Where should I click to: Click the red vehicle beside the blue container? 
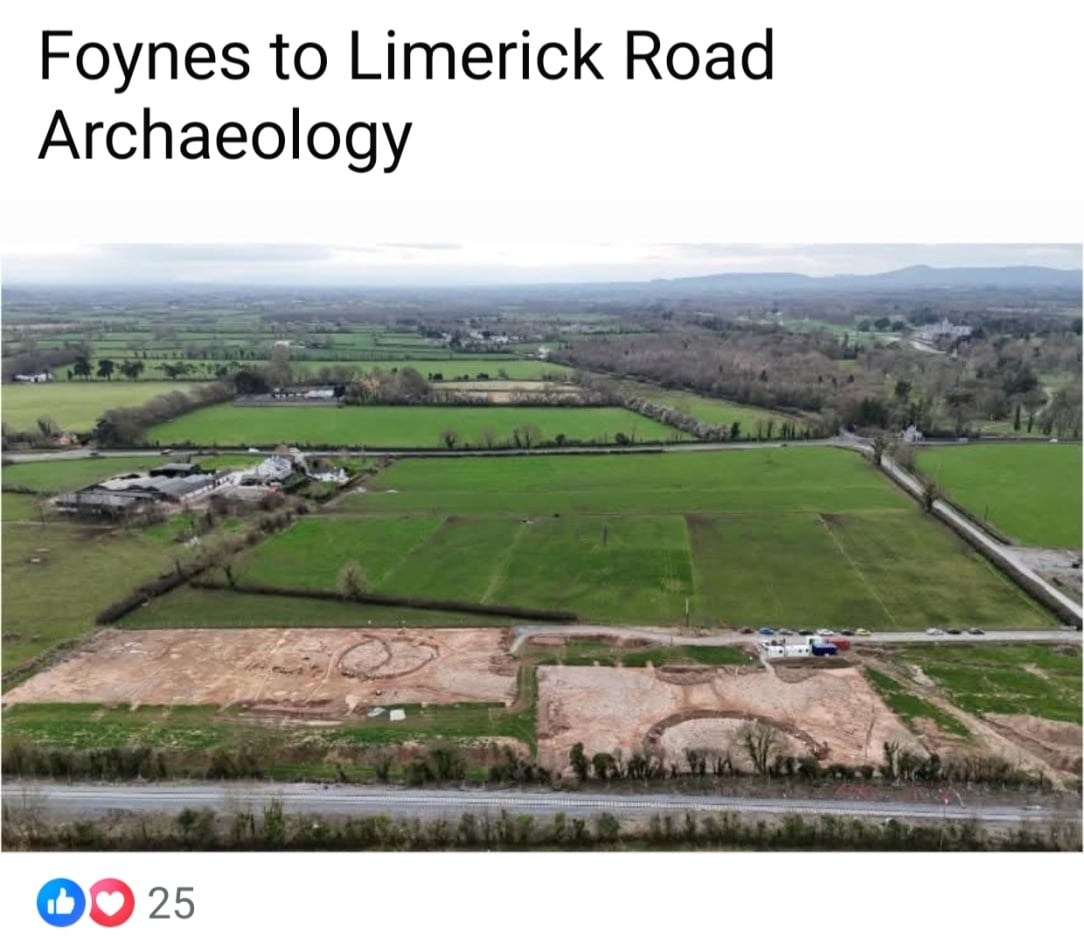[x=842, y=645]
